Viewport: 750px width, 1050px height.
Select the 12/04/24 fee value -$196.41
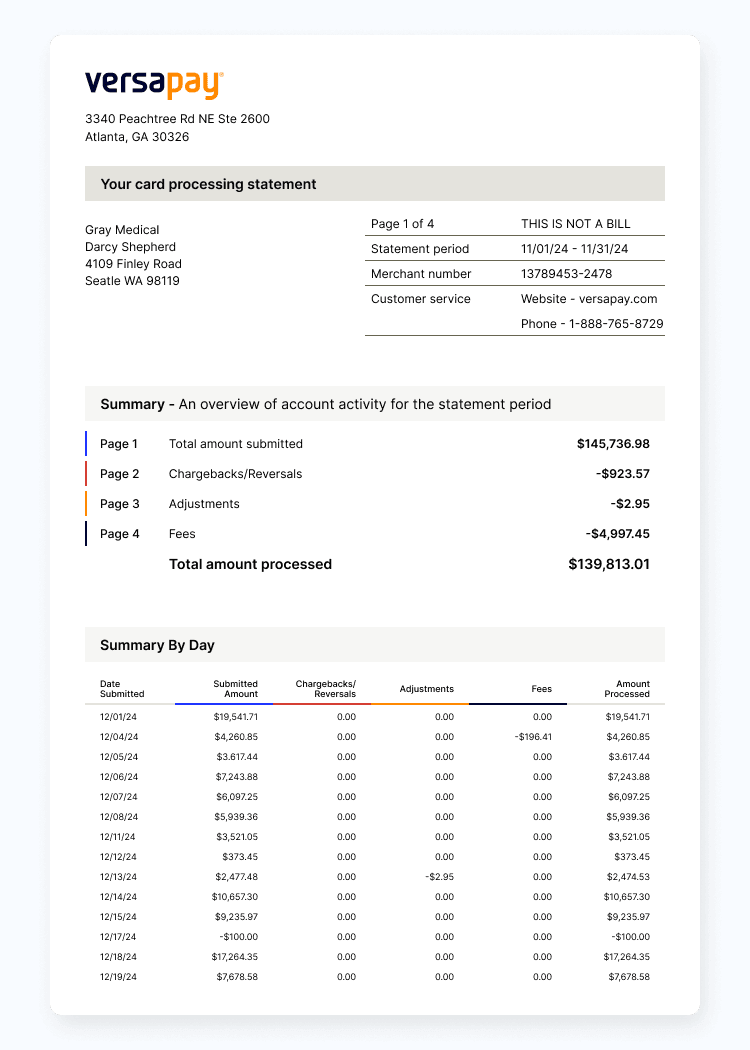point(533,737)
